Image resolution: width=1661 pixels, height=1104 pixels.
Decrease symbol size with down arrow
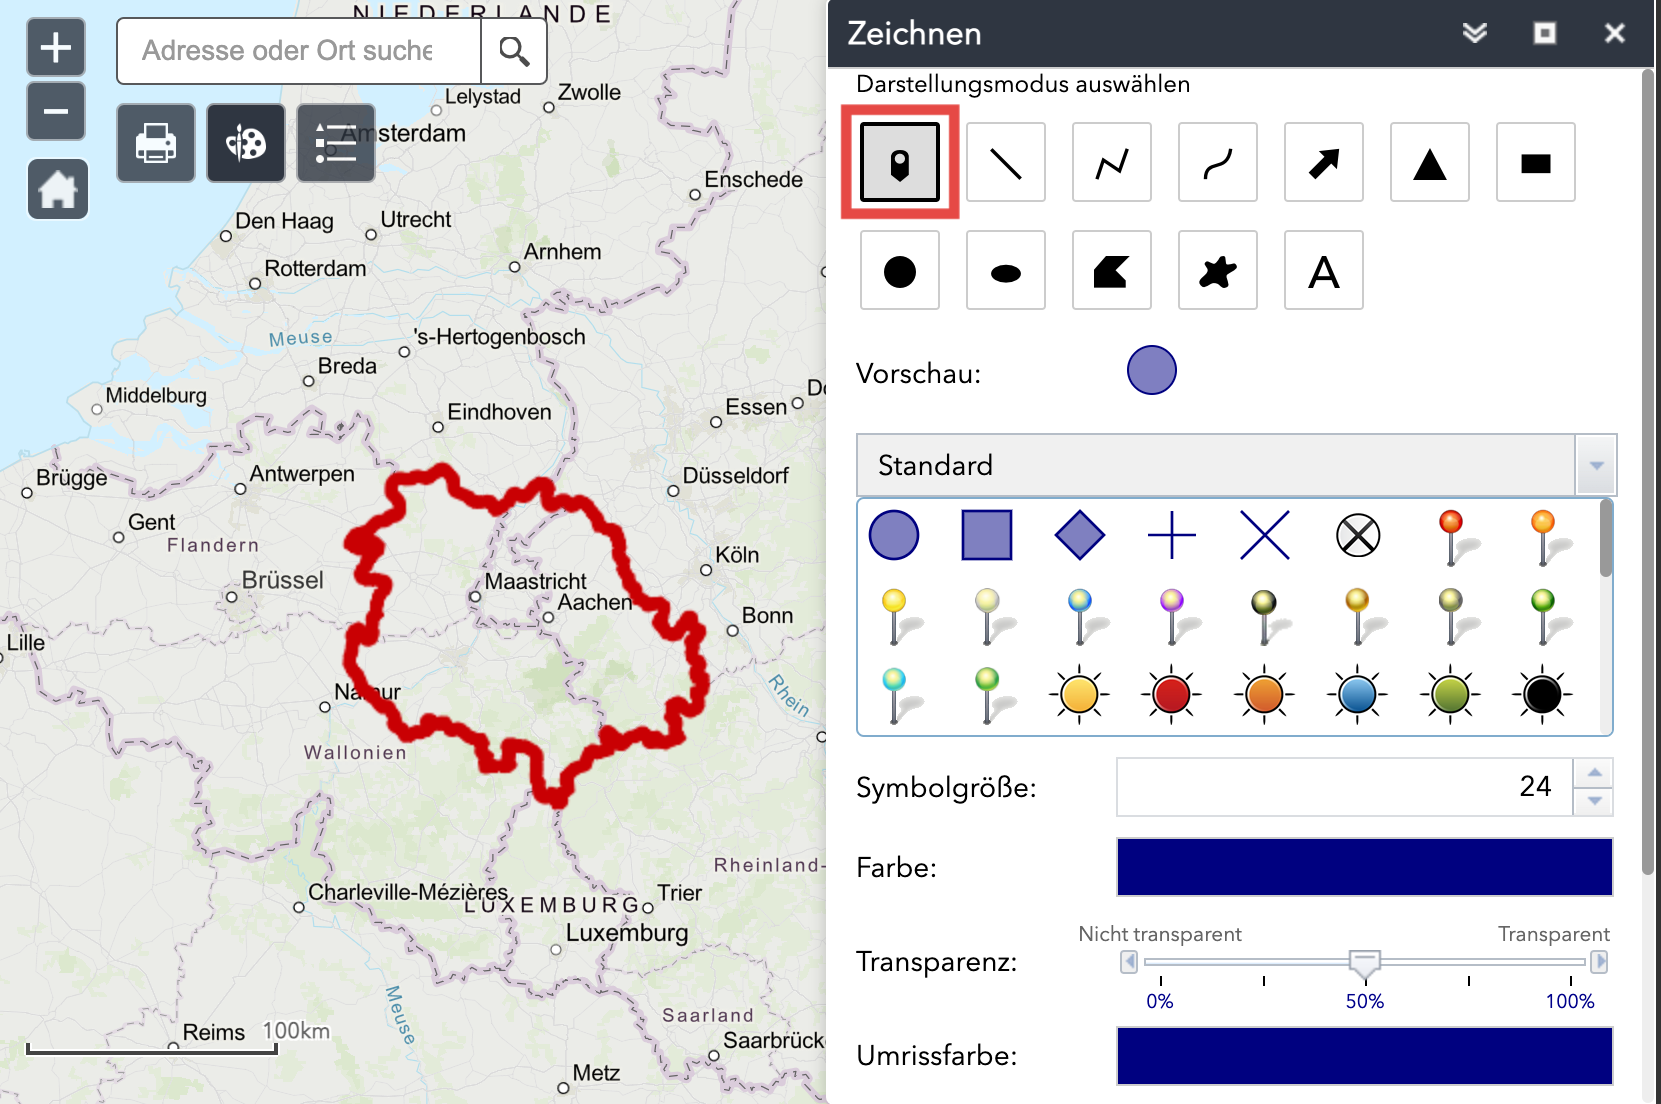point(1594,801)
